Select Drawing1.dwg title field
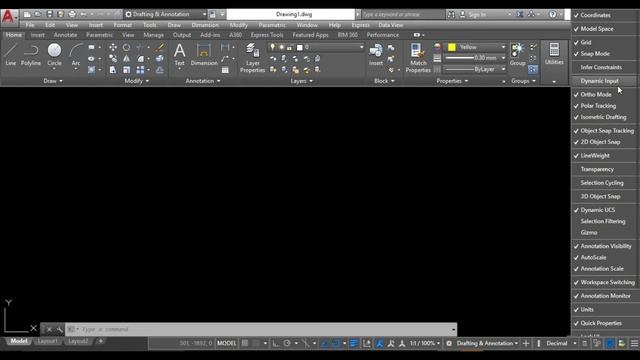 coord(291,14)
